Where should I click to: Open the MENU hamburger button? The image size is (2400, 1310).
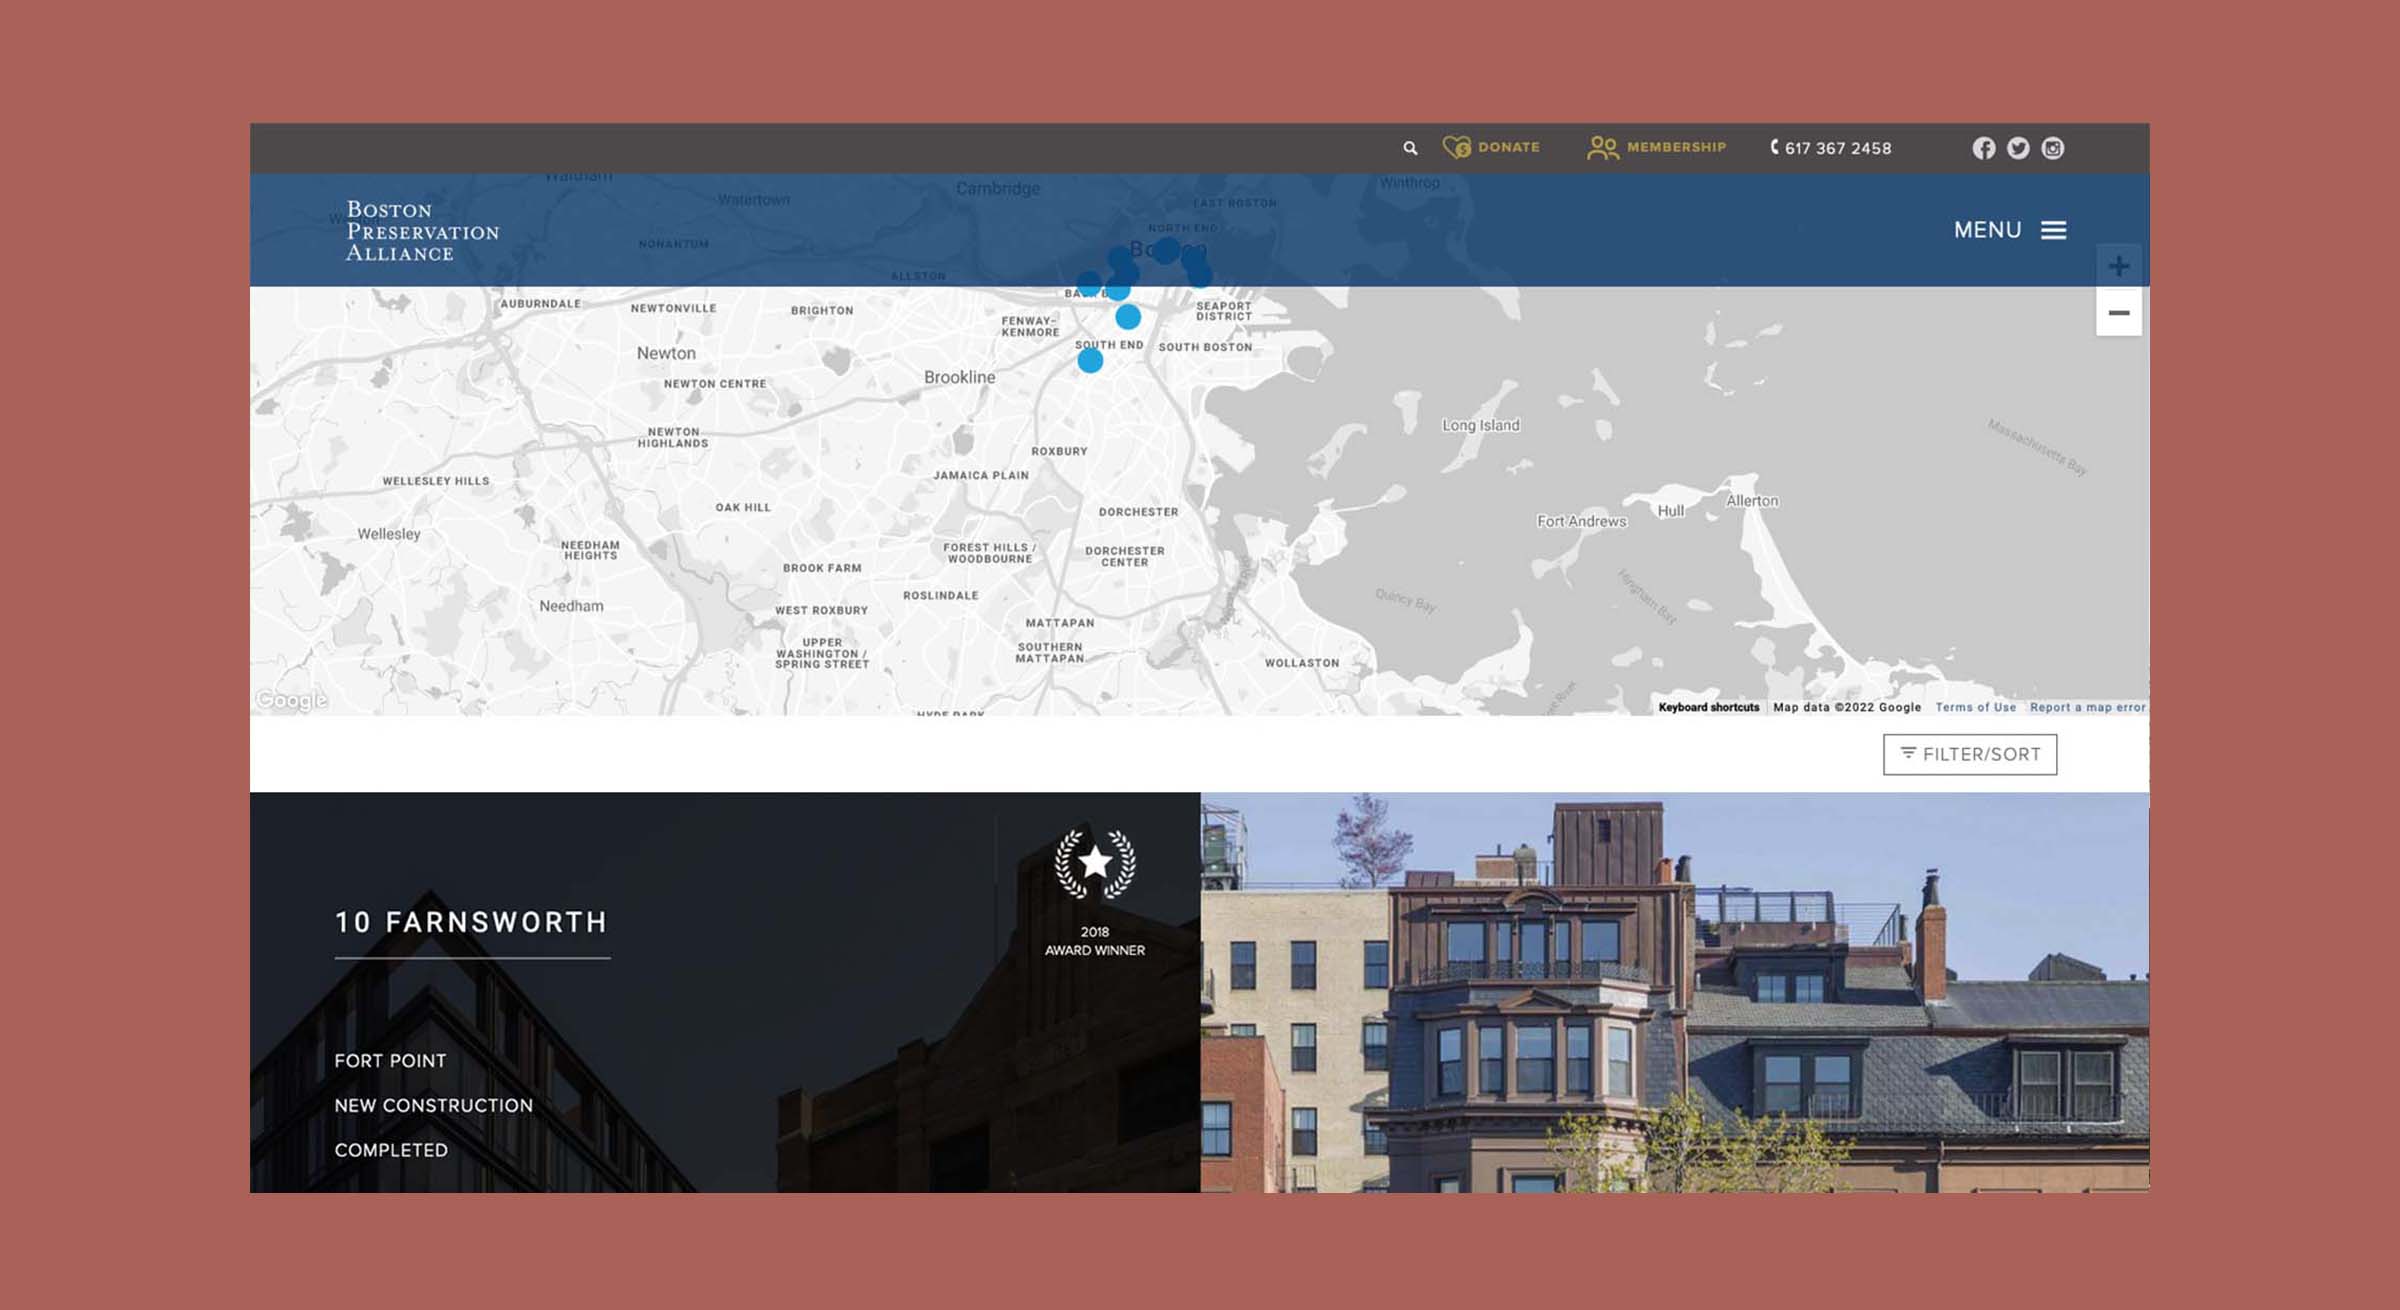[2010, 230]
